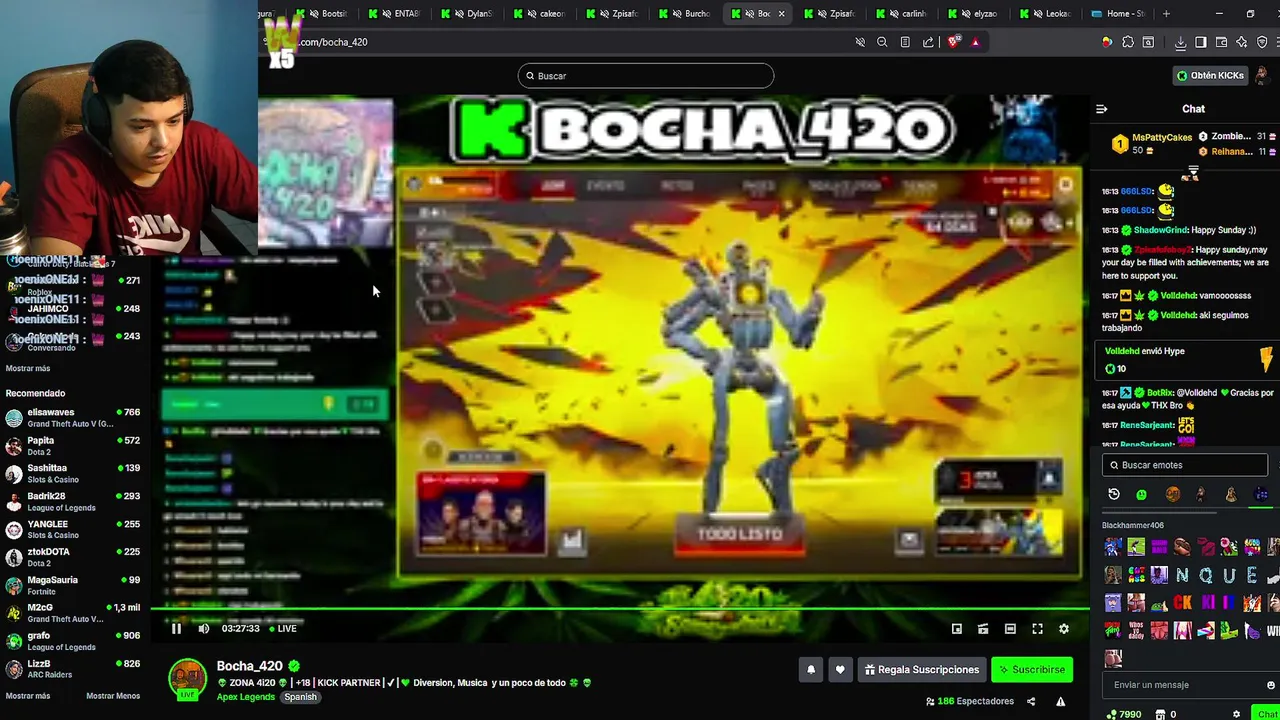Click MsPattyCakes in gift leaderboard
This screenshot has width=1280, height=720.
(1162, 137)
